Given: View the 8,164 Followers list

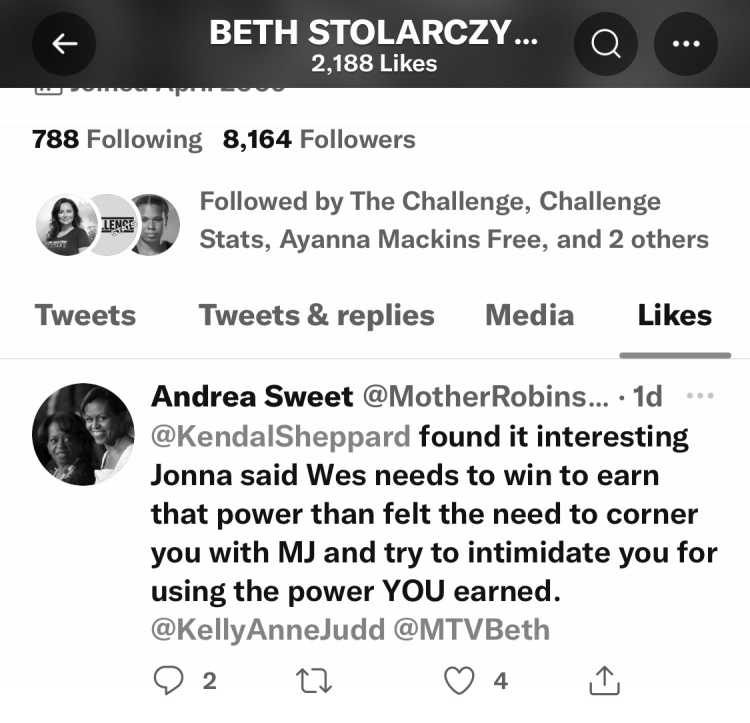Looking at the screenshot, I should tap(319, 139).
